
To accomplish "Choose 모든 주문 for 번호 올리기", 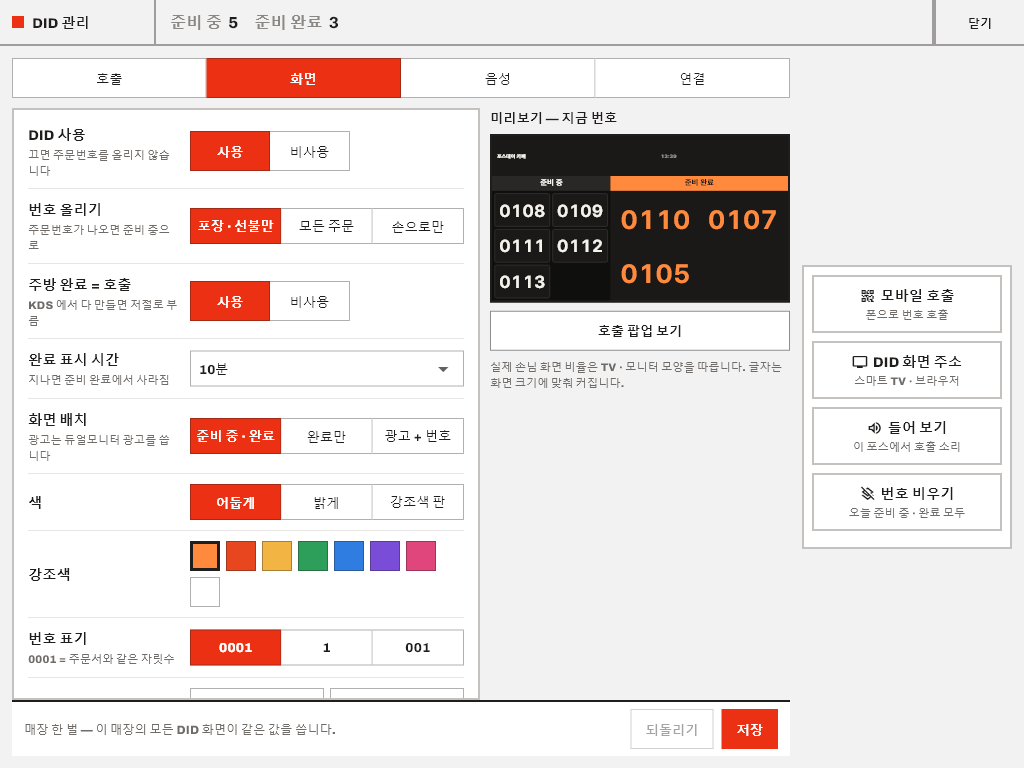I will pos(327,226).
